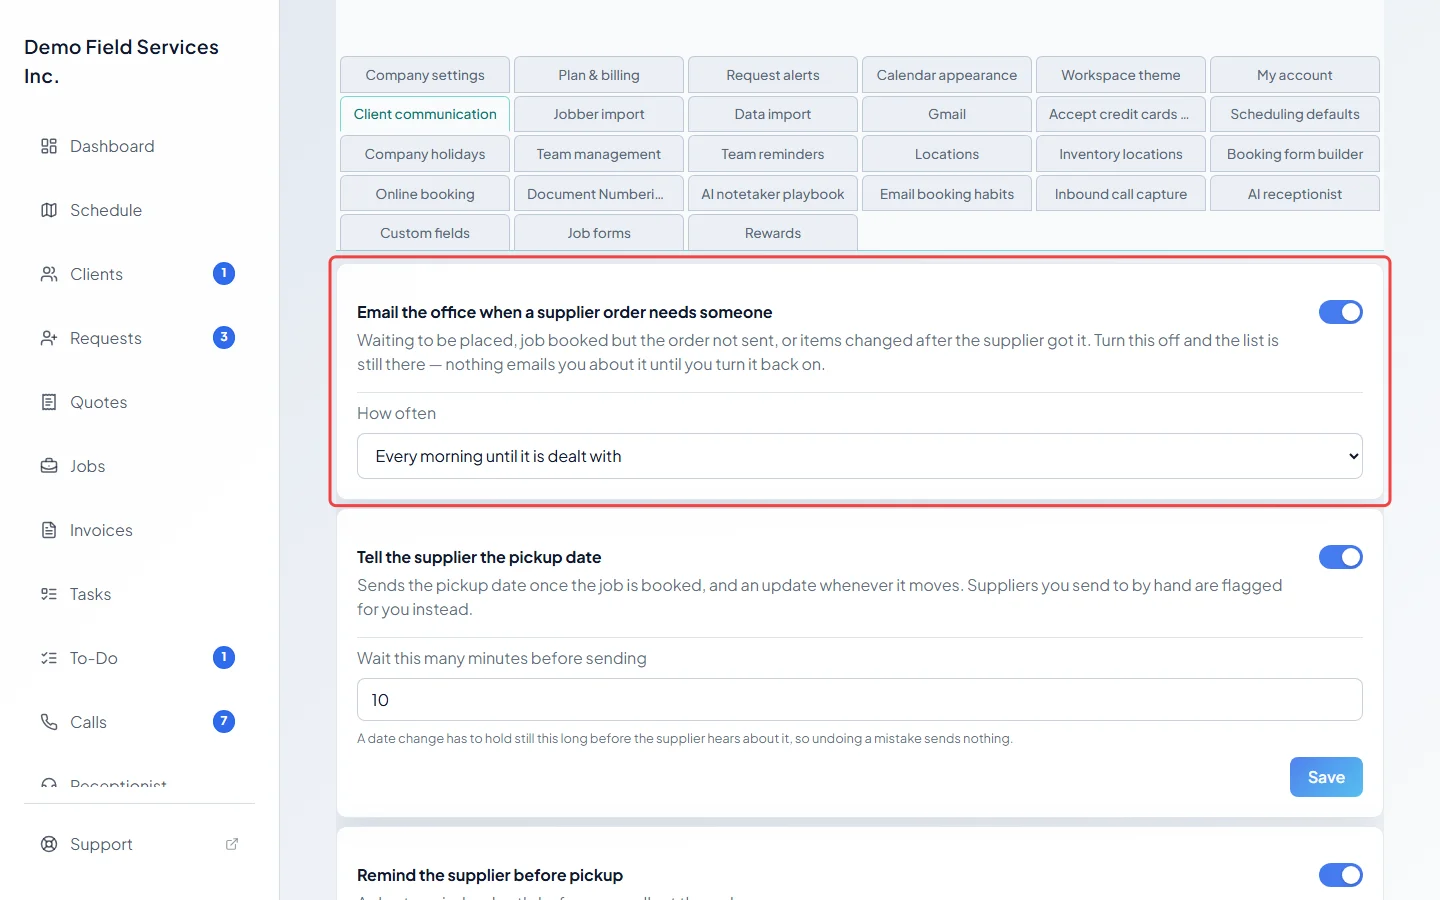Switch to the Custom fields tab
The width and height of the screenshot is (1440, 900).
pyautogui.click(x=425, y=233)
